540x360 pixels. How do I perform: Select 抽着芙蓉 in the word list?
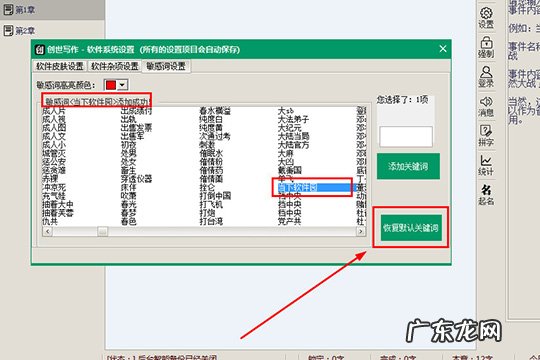58,213
